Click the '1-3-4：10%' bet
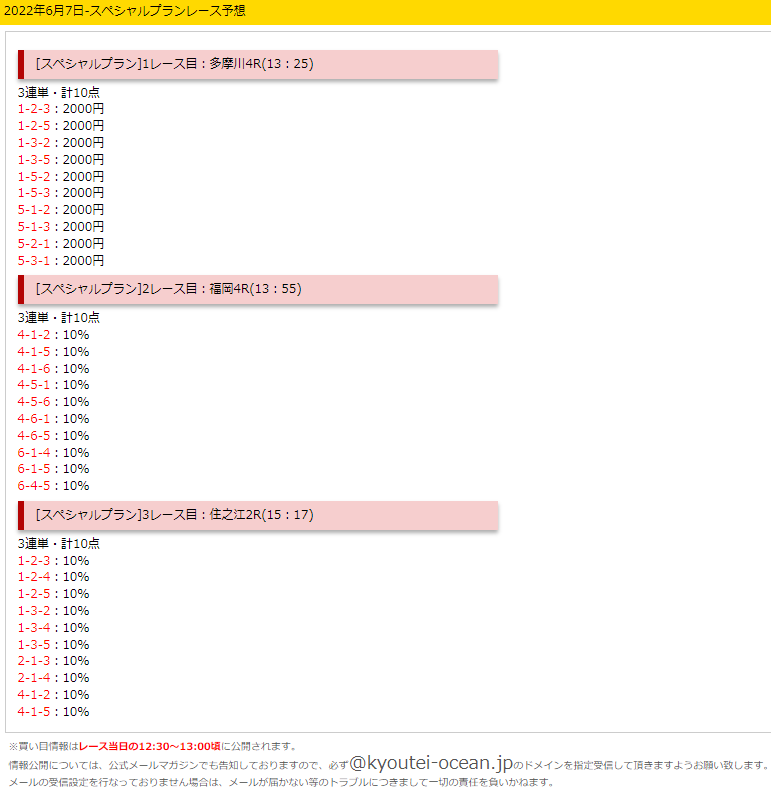The width and height of the screenshot is (771, 793). 54,628
